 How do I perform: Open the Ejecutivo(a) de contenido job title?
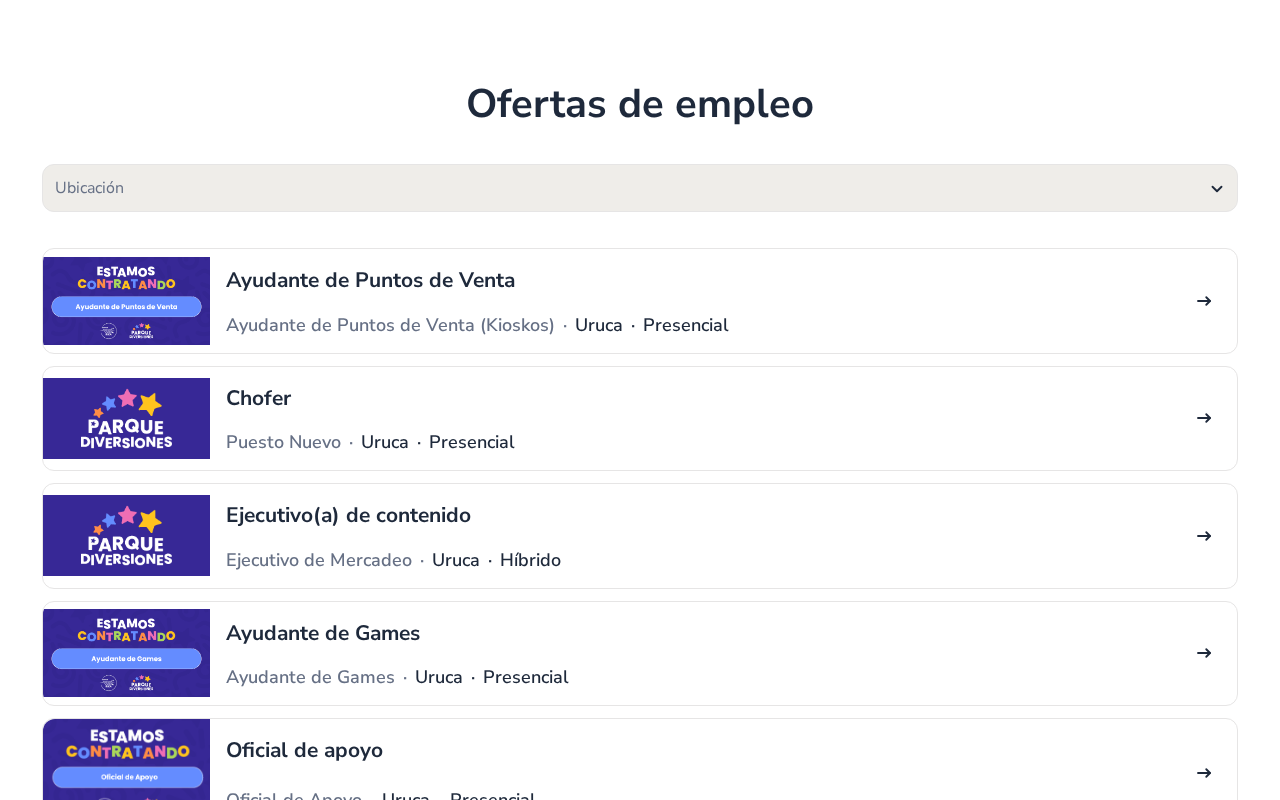pyautogui.click(x=348, y=516)
